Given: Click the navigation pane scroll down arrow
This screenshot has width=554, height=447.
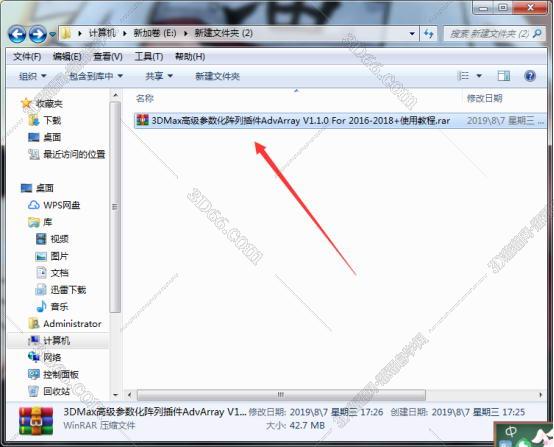Looking at the screenshot, I should pos(115,395).
